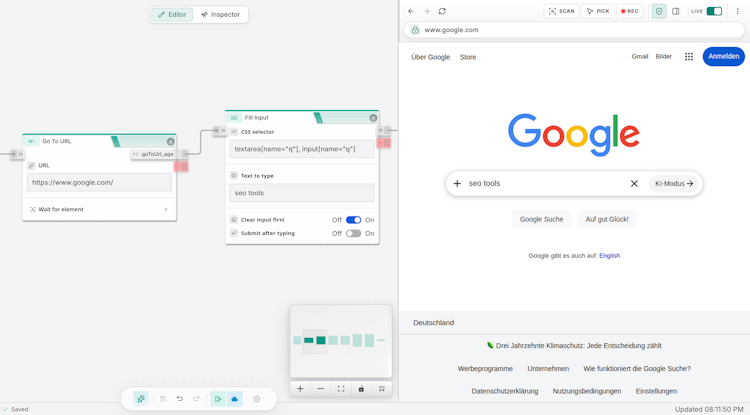This screenshot has height=415, width=750.
Task: Redo the last editor action
Action: (x=196, y=399)
